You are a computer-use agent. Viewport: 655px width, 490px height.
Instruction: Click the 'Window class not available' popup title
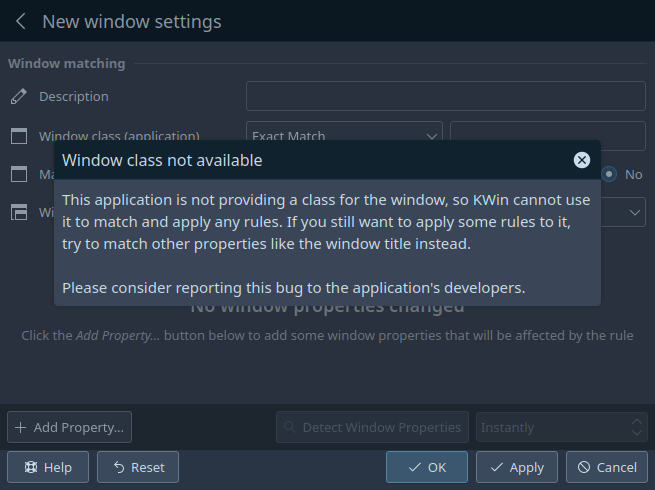coord(162,160)
